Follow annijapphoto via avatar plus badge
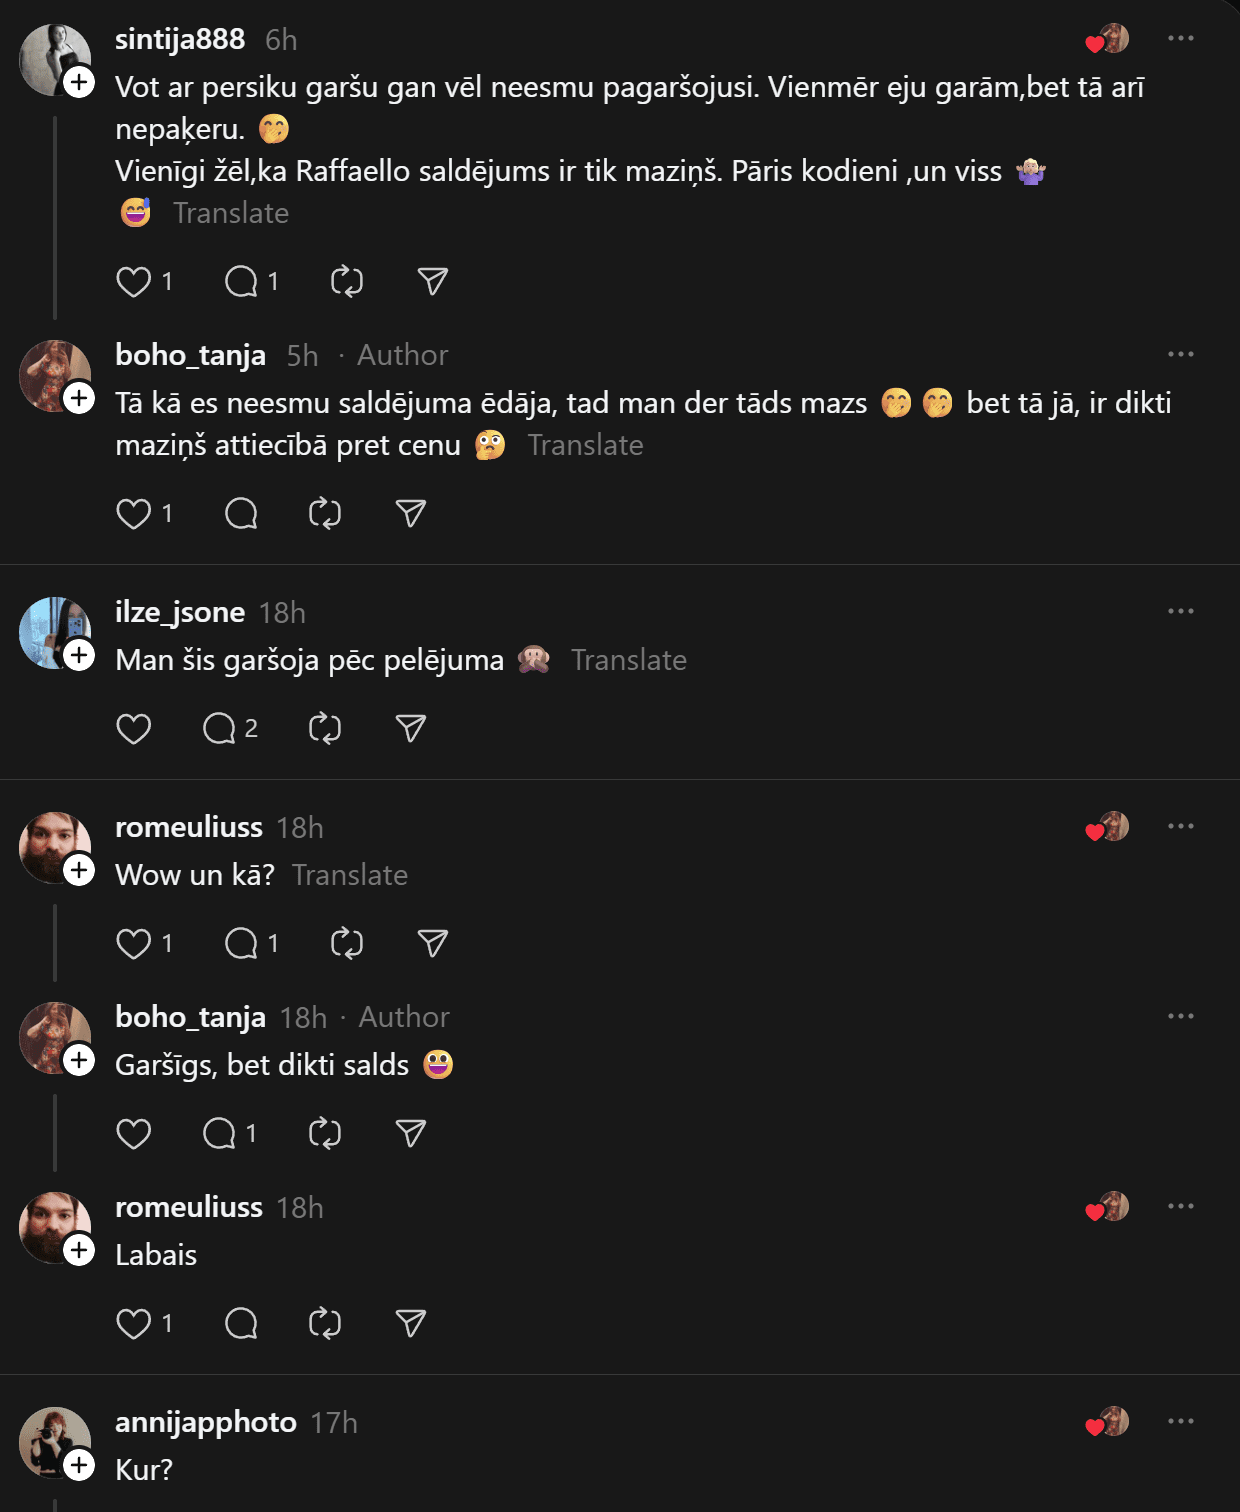 [79, 1466]
